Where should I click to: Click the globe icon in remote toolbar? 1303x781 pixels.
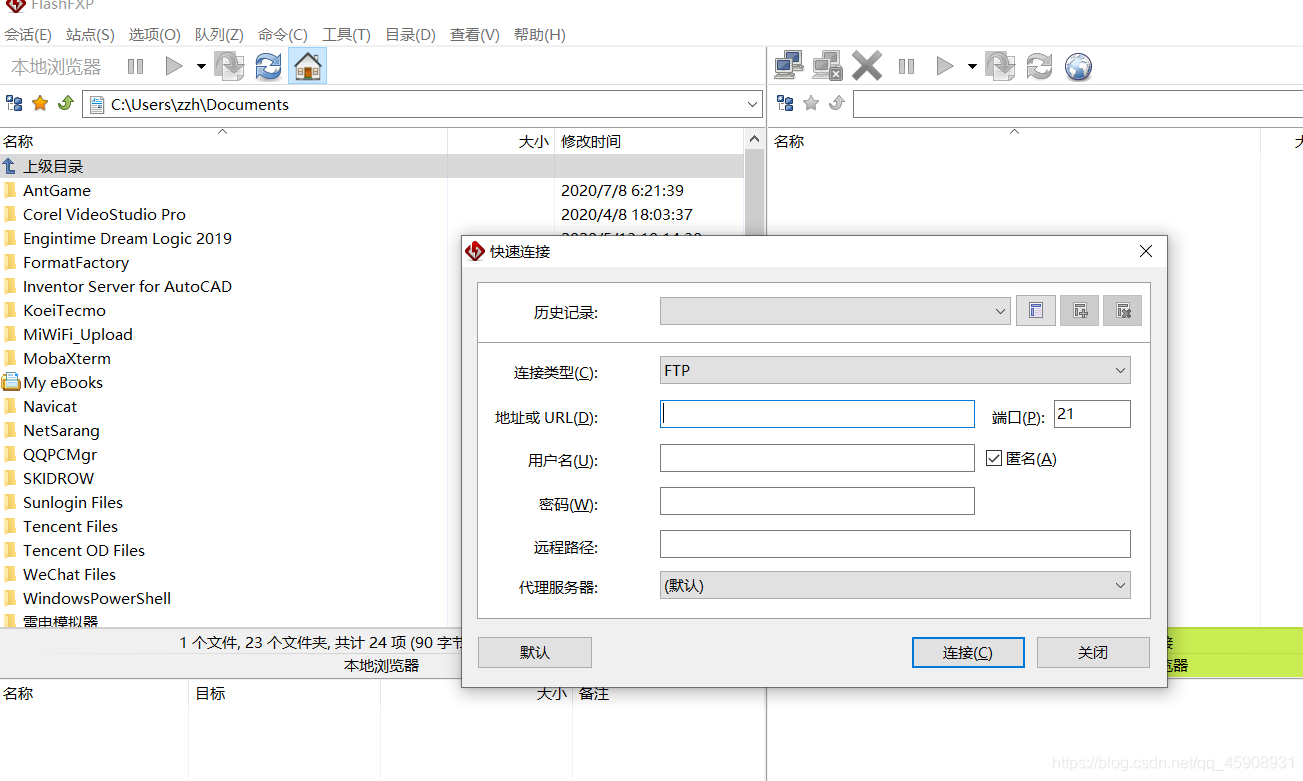[x=1078, y=66]
